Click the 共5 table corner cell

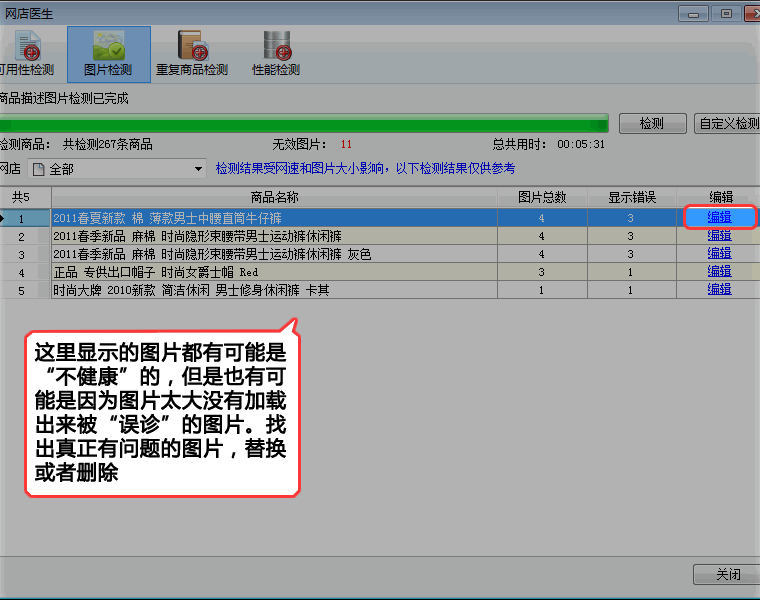[25, 197]
